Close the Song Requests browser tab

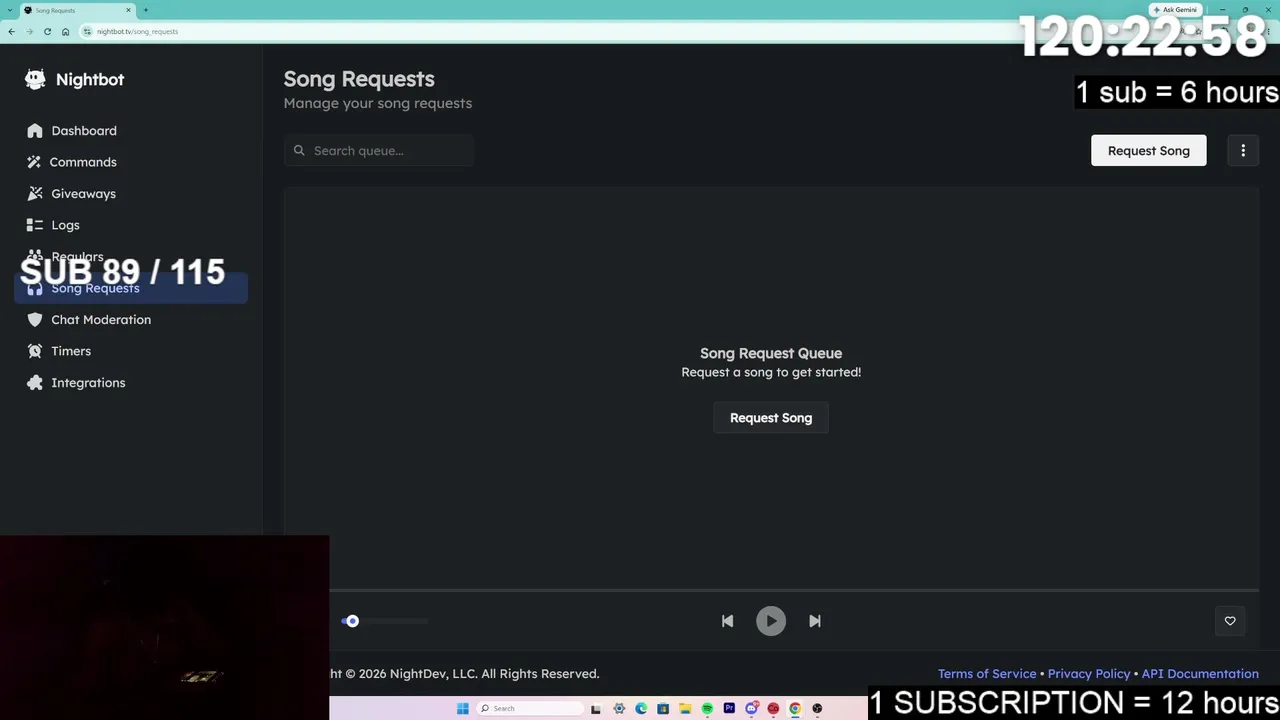tap(129, 10)
